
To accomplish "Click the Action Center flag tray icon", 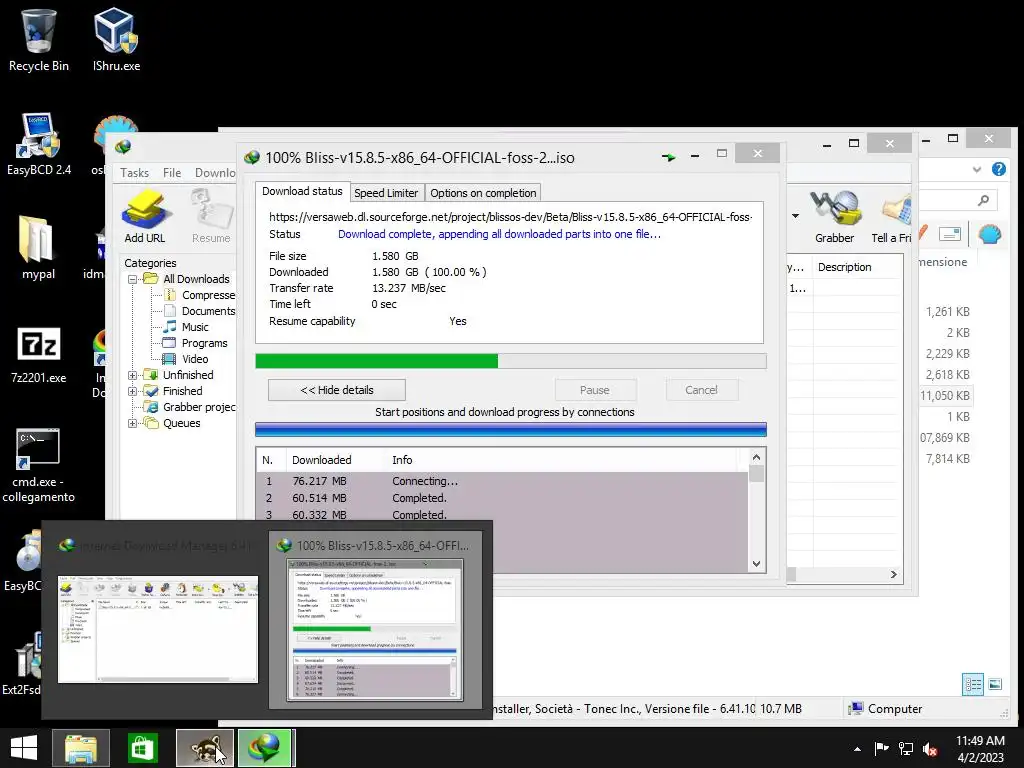I will click(882, 749).
